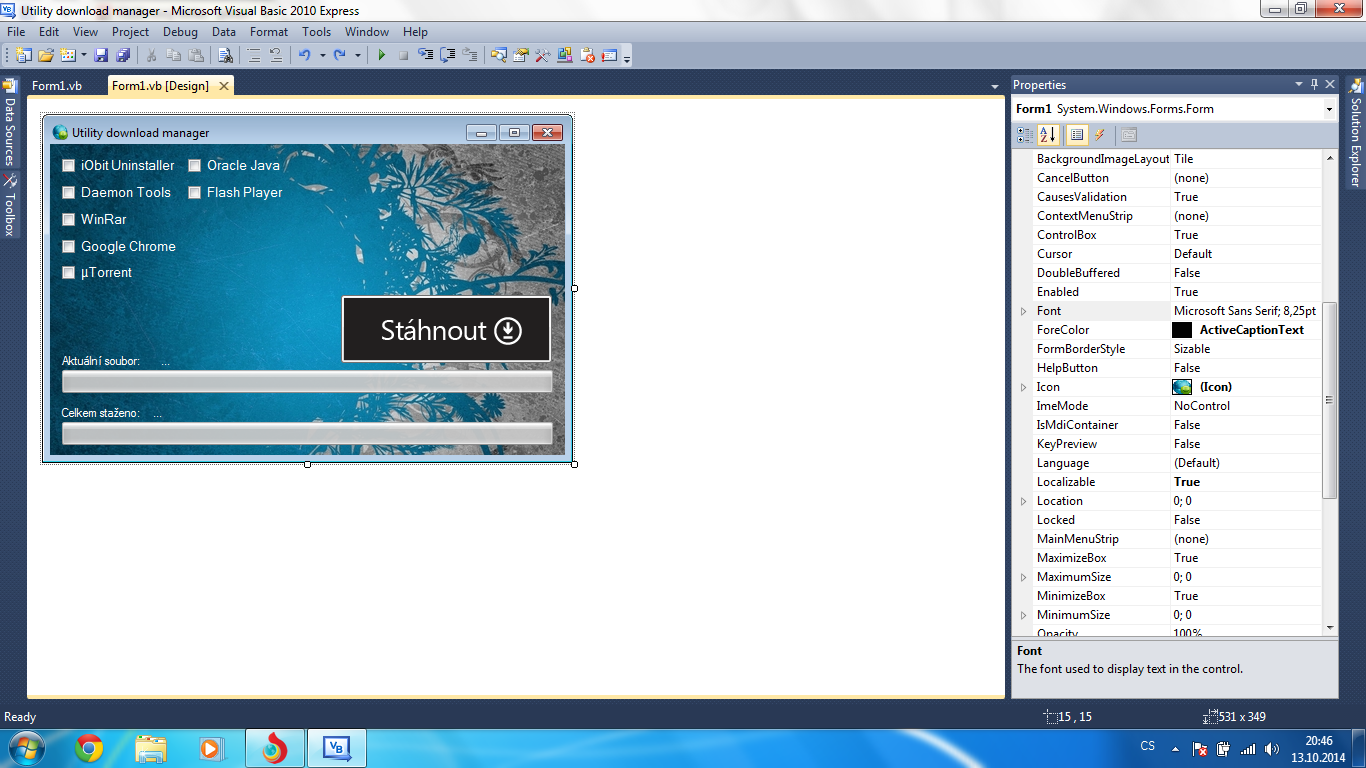This screenshot has width=1366, height=768.
Task: Click the Open File folder icon
Action: point(45,56)
